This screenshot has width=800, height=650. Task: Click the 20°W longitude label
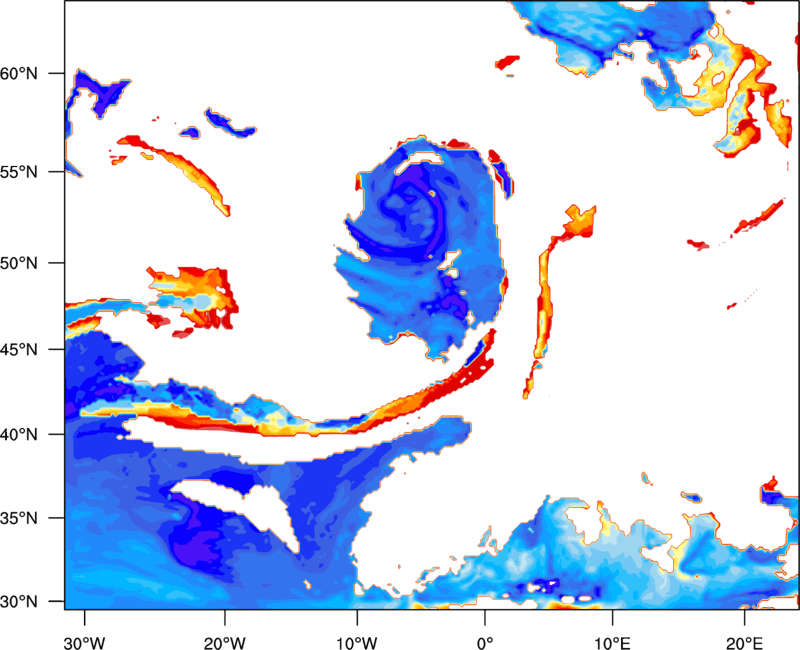pos(224,643)
